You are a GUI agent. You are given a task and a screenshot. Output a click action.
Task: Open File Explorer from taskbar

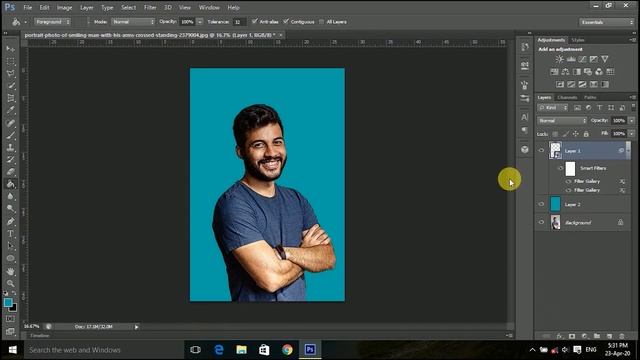coord(241,350)
